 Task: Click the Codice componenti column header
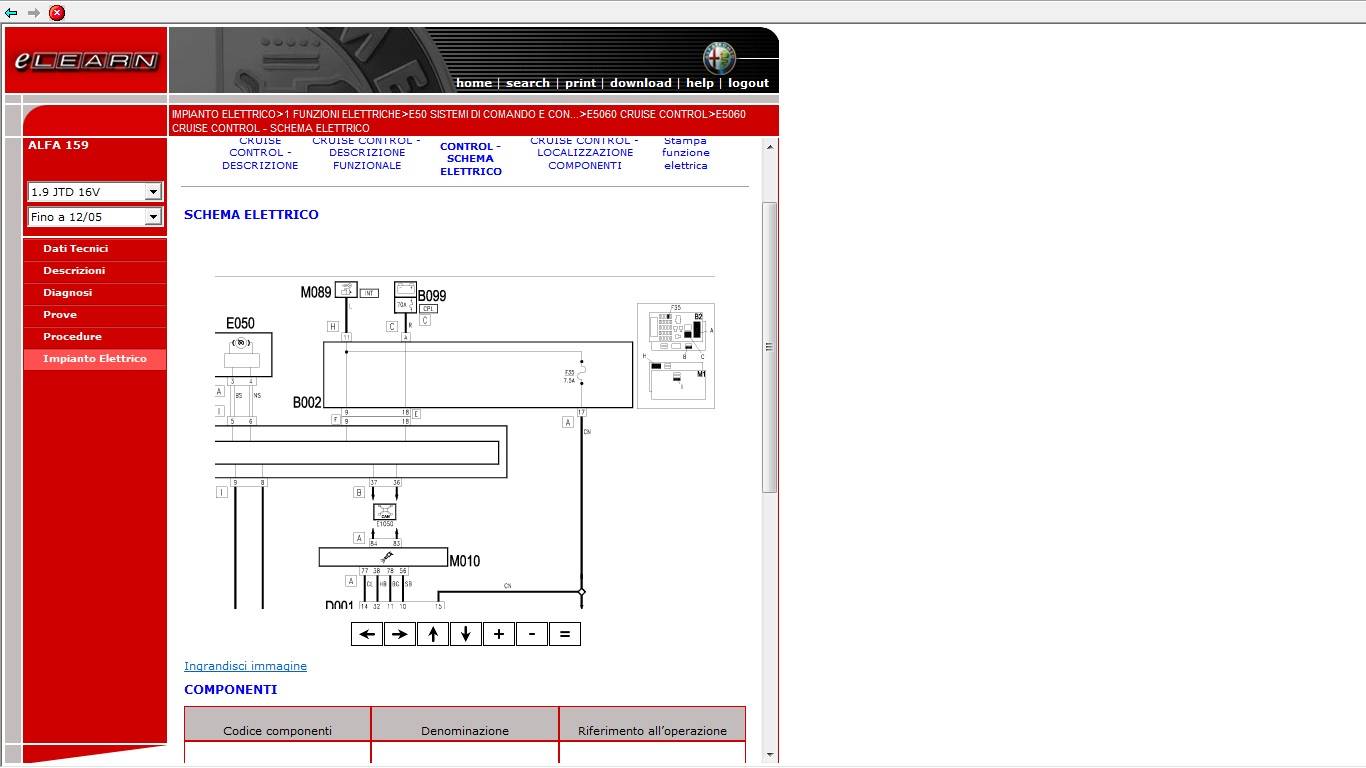tap(277, 724)
